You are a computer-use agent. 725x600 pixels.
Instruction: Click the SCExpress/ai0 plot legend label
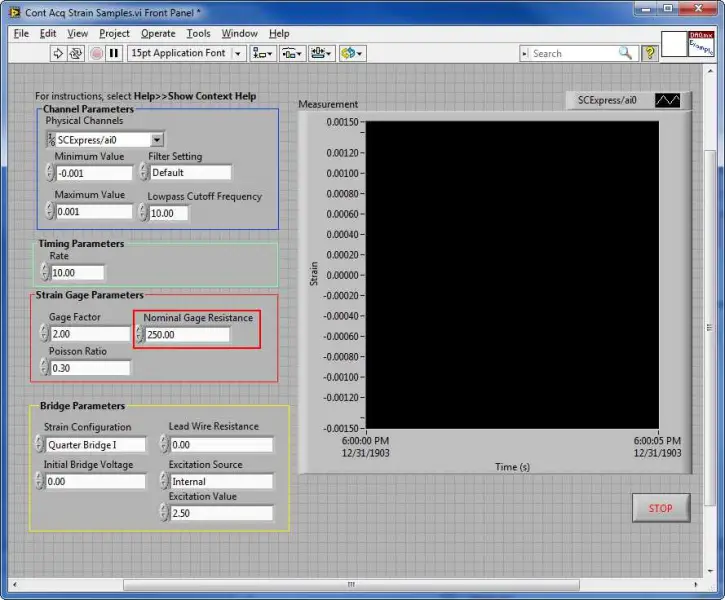click(x=607, y=100)
